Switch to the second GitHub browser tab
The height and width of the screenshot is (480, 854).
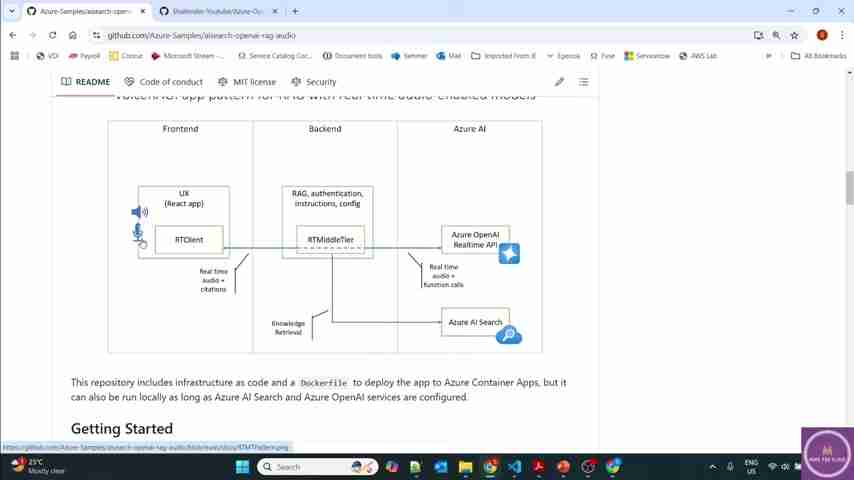(x=218, y=11)
